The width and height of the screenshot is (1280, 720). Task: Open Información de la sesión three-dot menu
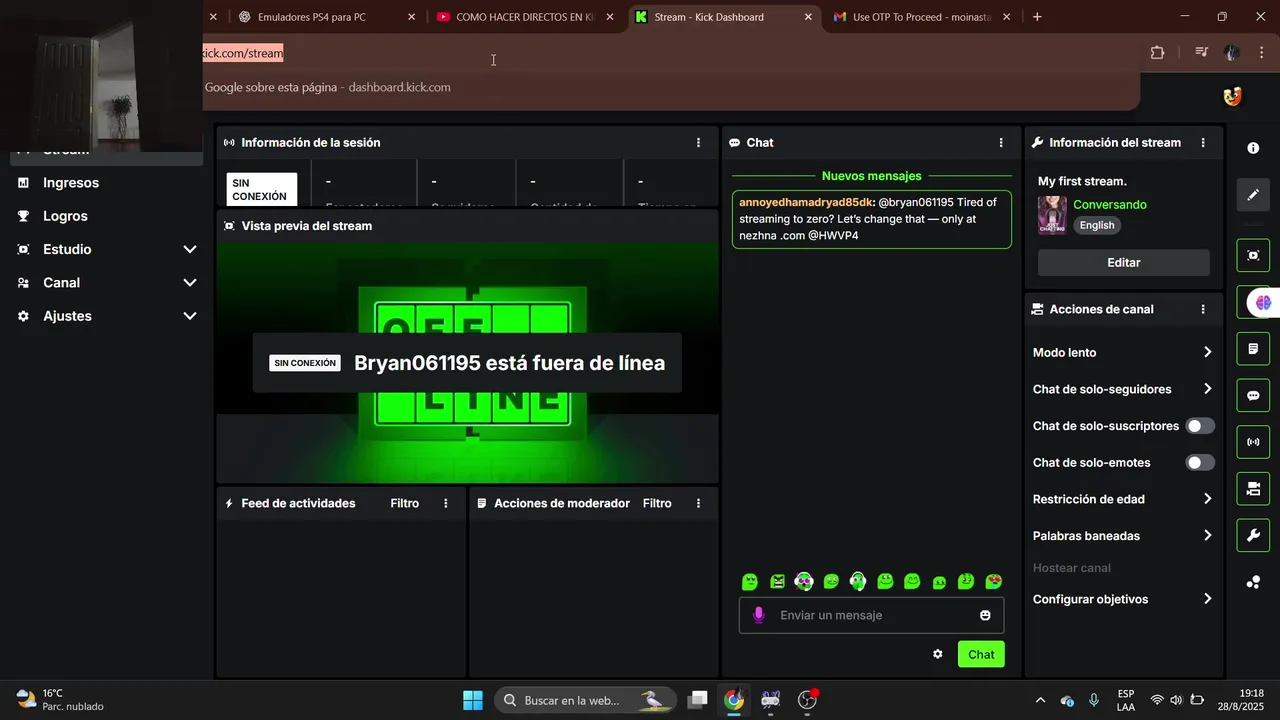click(698, 143)
